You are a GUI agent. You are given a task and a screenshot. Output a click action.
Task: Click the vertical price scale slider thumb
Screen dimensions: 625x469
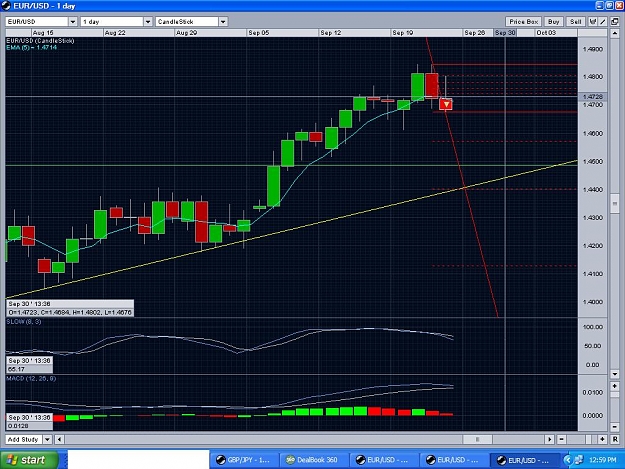pyautogui.click(x=614, y=204)
